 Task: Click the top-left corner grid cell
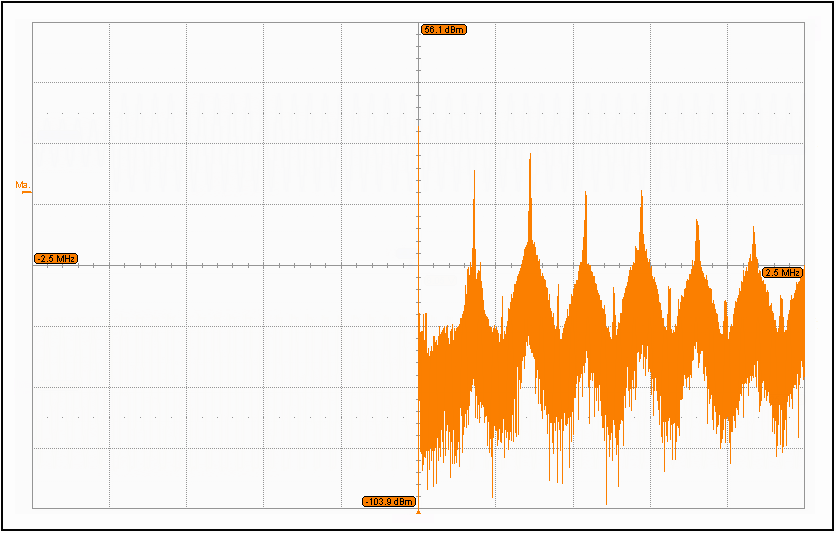71,52
